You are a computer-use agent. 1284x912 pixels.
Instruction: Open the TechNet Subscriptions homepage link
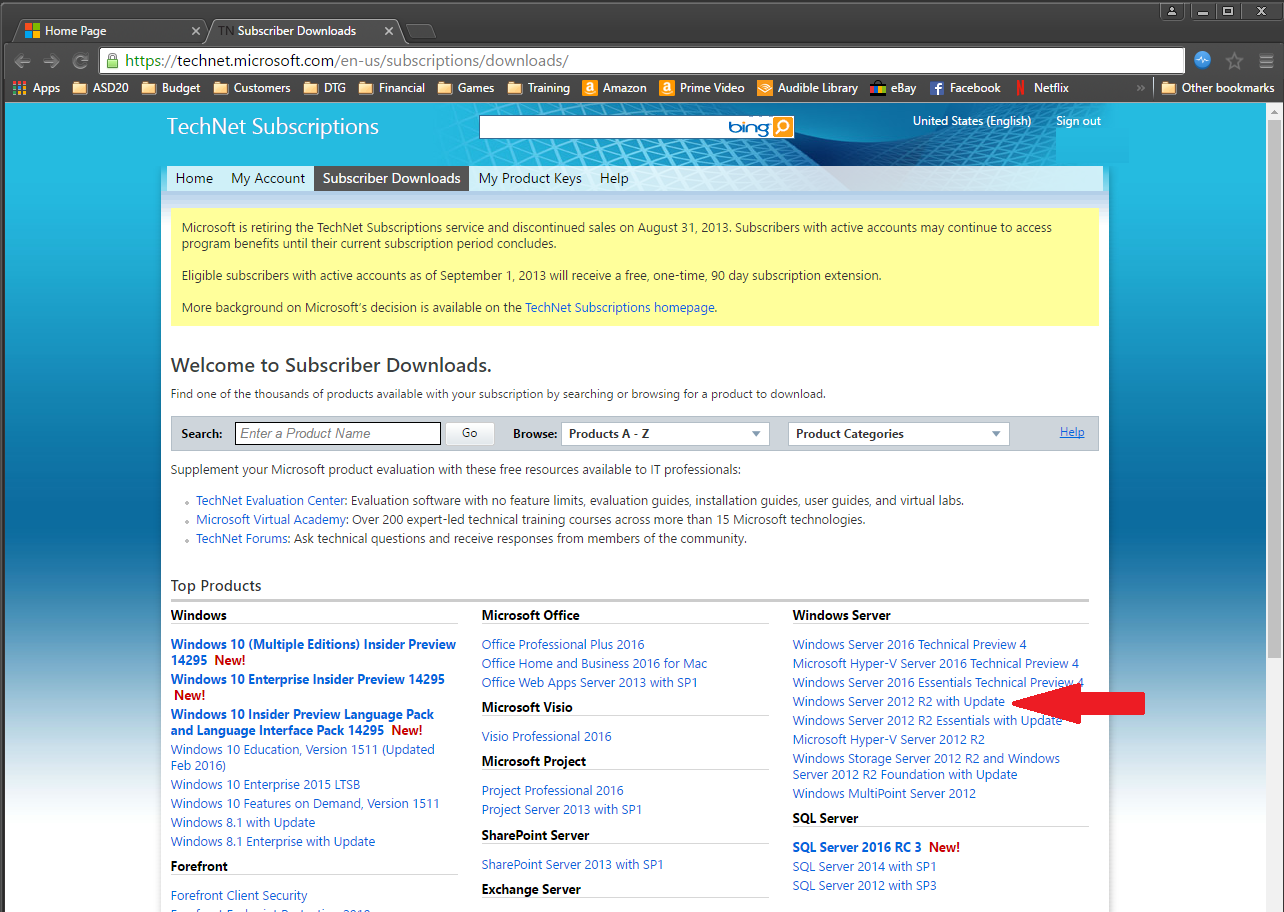pos(620,308)
